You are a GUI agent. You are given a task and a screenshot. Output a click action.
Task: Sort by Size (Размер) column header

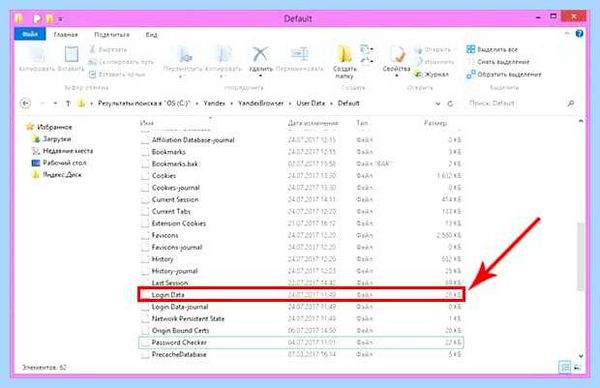[x=435, y=123]
